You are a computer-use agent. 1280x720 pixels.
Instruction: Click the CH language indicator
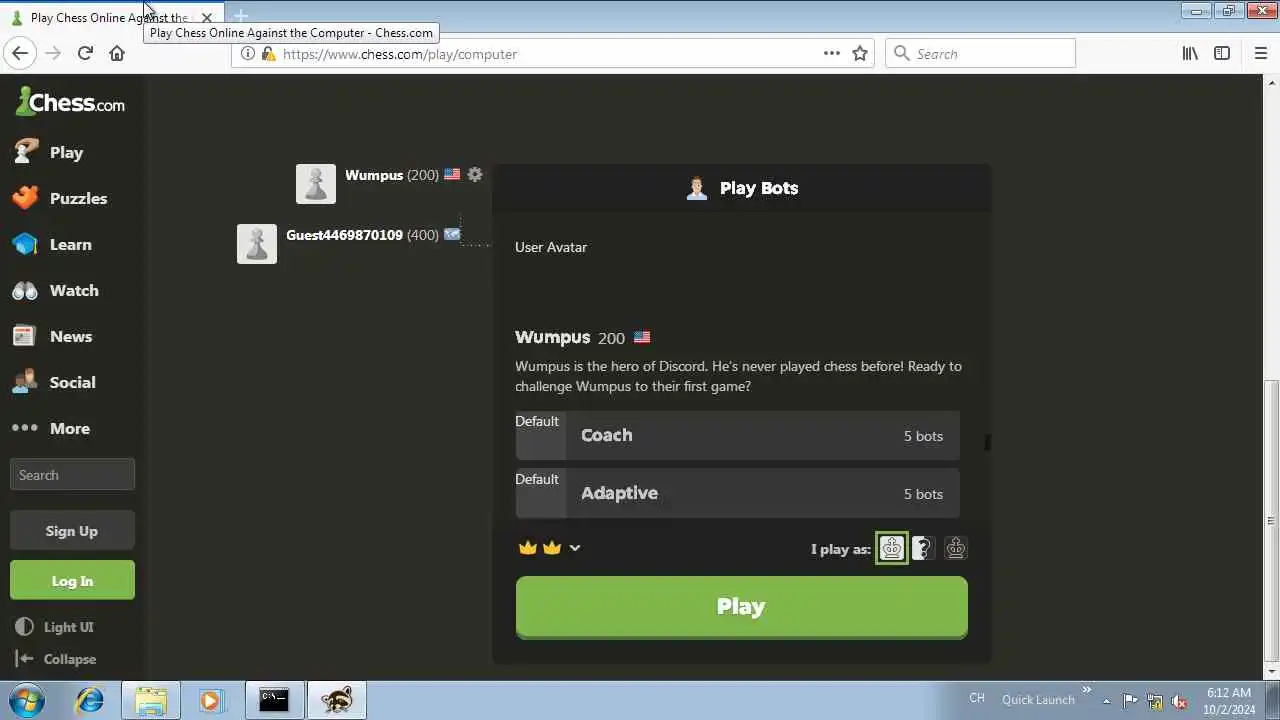pyautogui.click(x=977, y=698)
